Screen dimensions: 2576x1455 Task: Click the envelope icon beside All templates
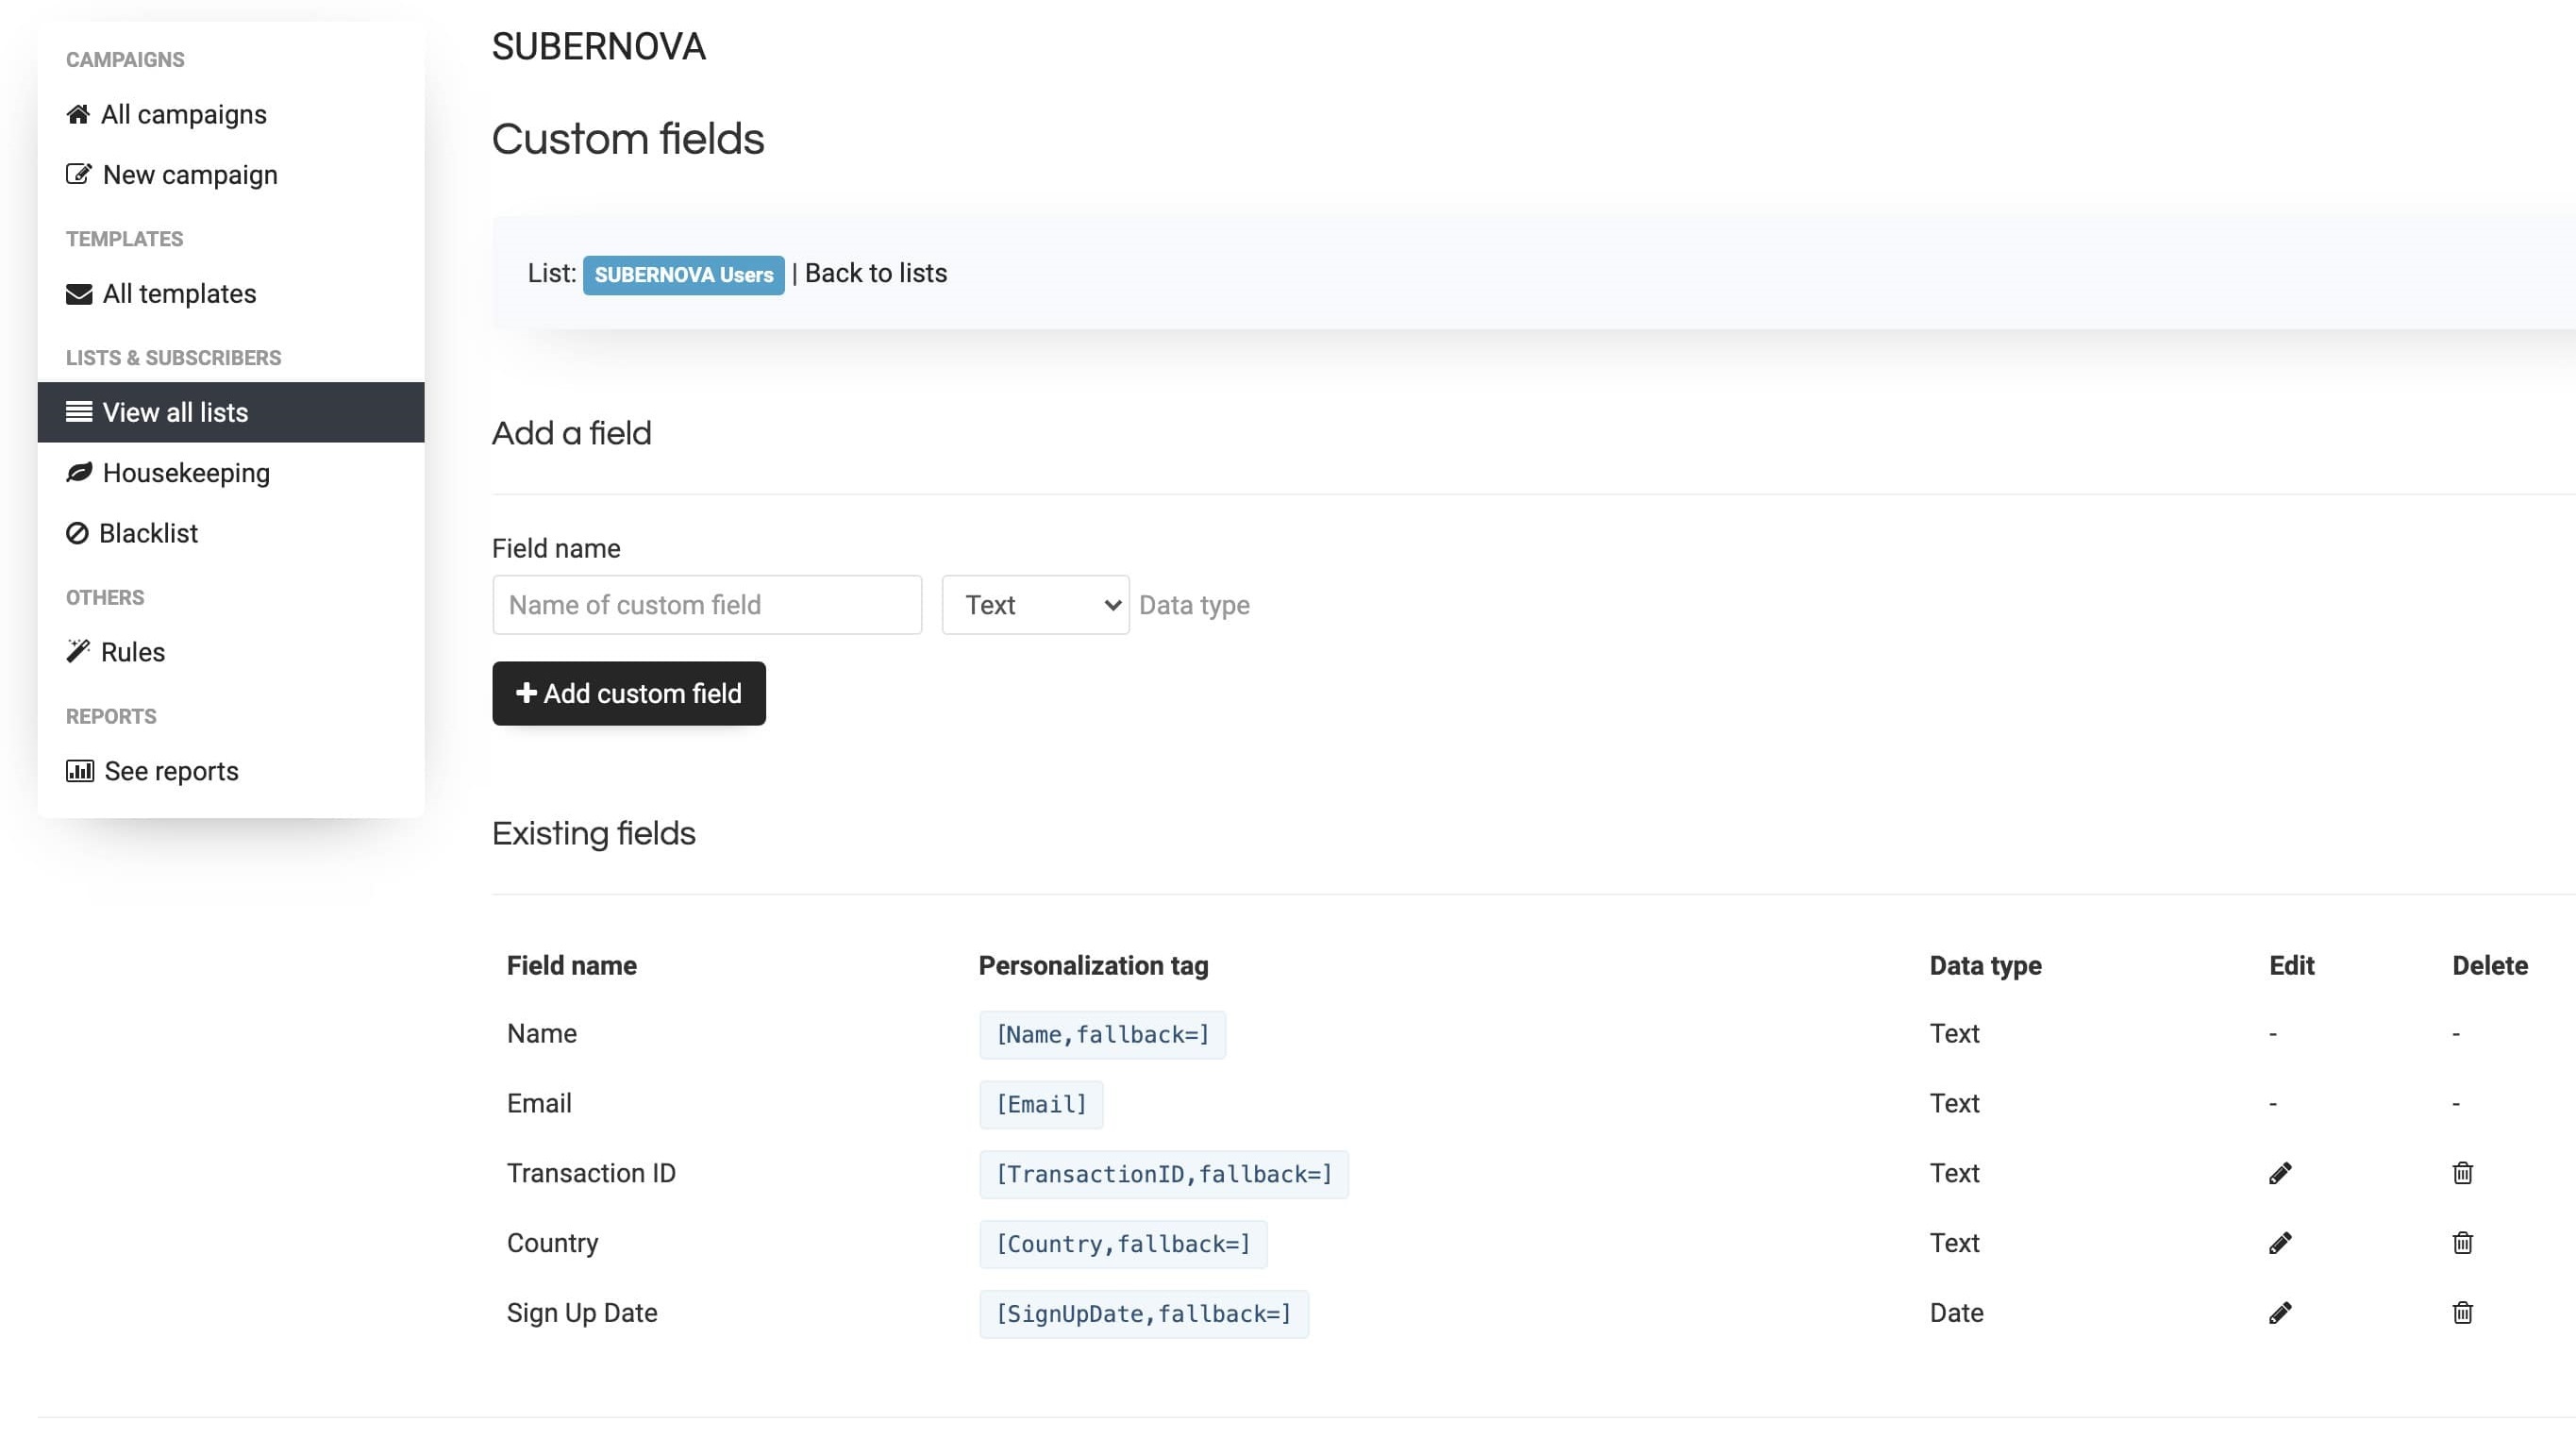(79, 294)
